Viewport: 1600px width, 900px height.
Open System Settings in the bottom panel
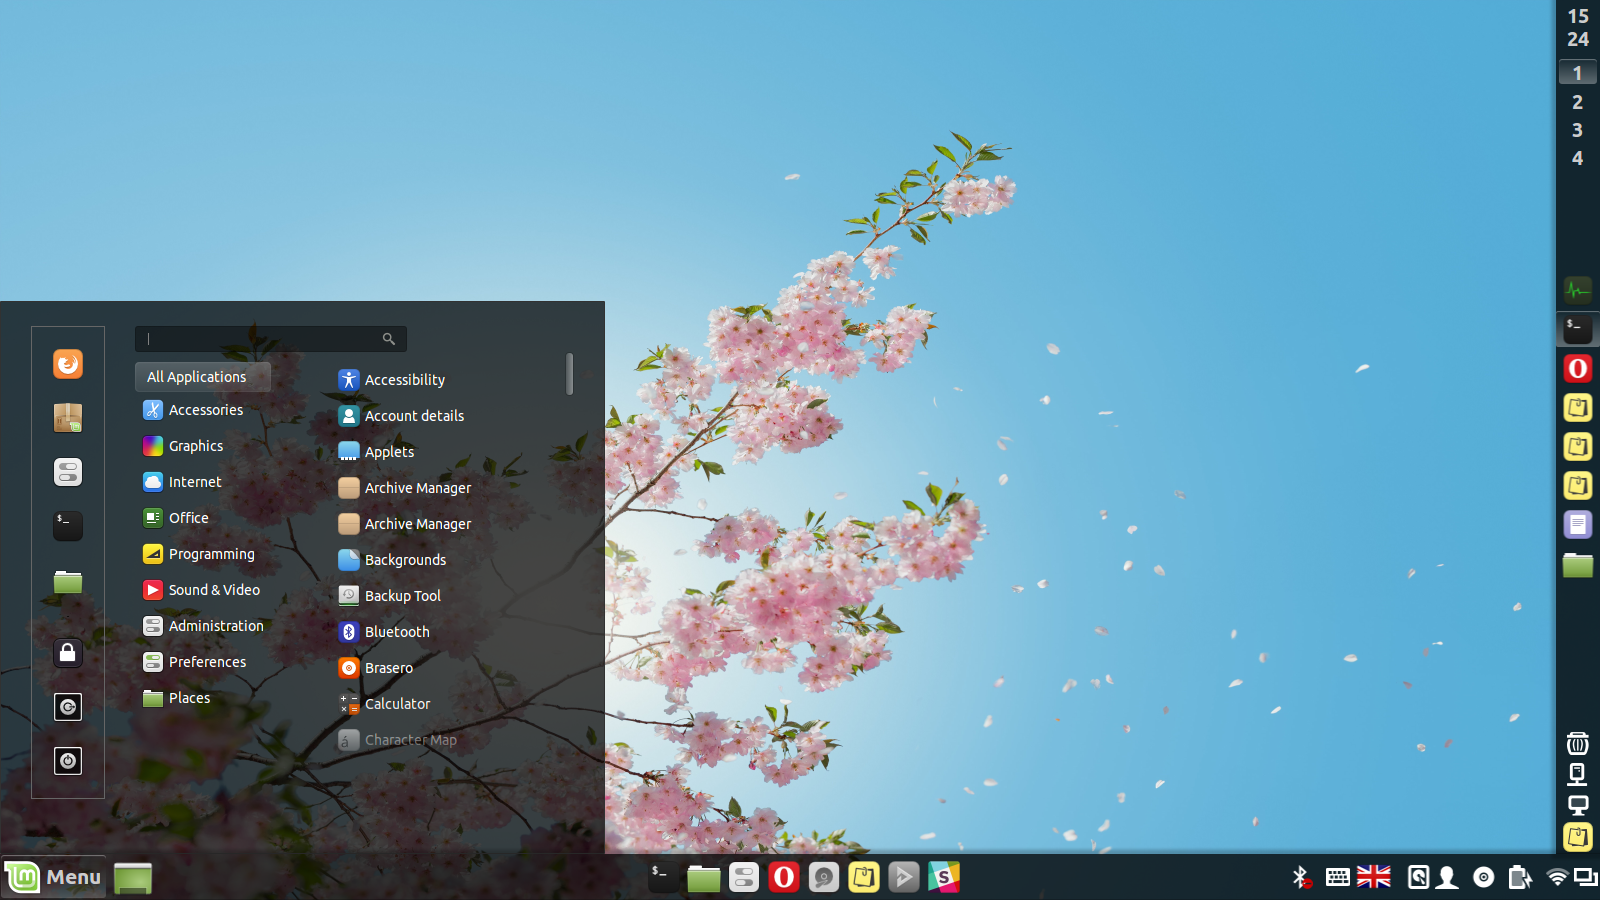coord(744,878)
